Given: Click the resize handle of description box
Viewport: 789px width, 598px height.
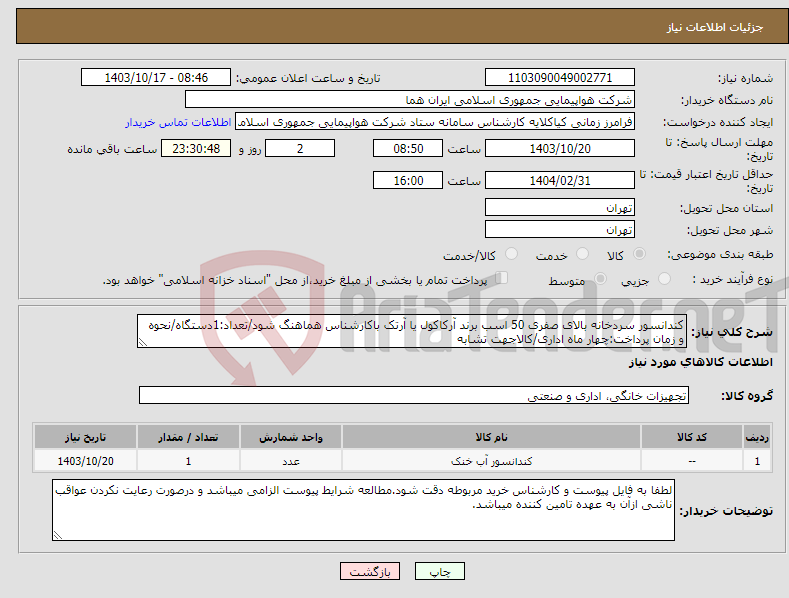Looking at the screenshot, I should tap(143, 342).
